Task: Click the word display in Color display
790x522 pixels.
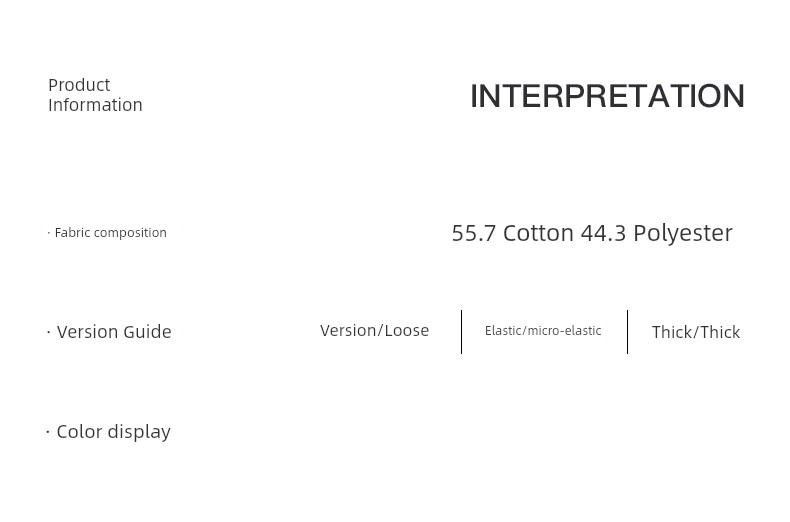Action: [x=139, y=432]
